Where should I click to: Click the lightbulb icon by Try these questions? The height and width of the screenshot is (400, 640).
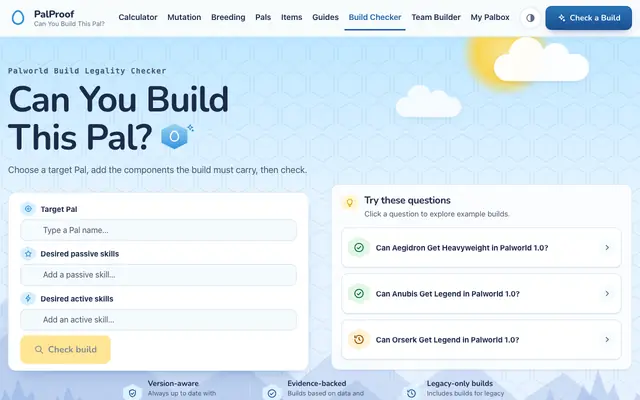click(x=349, y=202)
